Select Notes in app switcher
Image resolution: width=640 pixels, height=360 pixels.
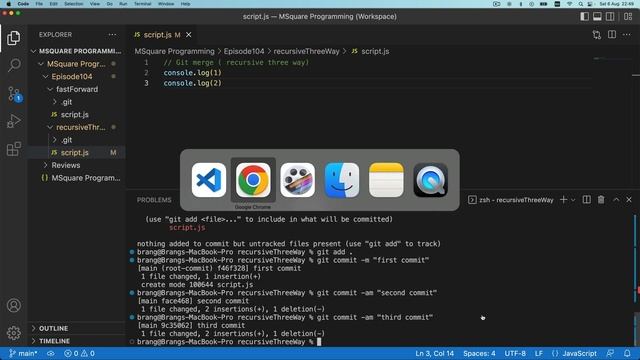[x=386, y=180]
